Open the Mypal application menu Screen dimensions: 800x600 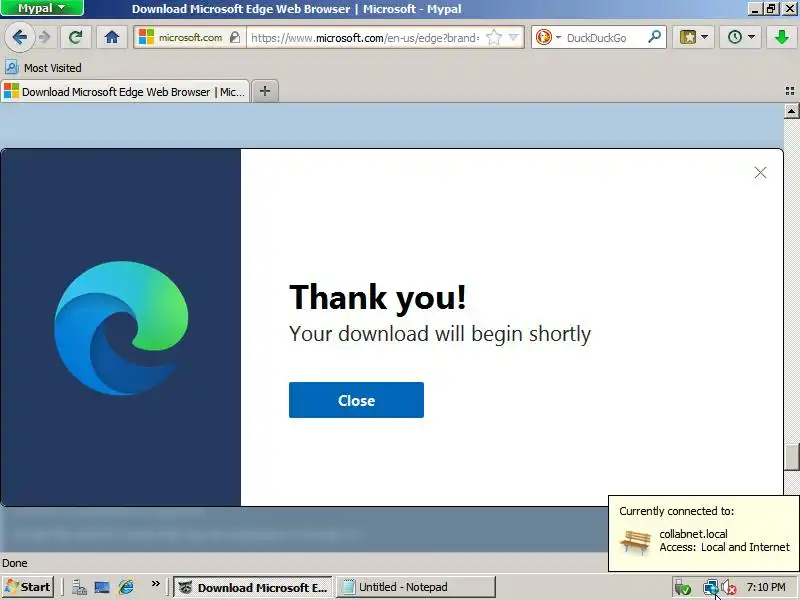coord(42,8)
